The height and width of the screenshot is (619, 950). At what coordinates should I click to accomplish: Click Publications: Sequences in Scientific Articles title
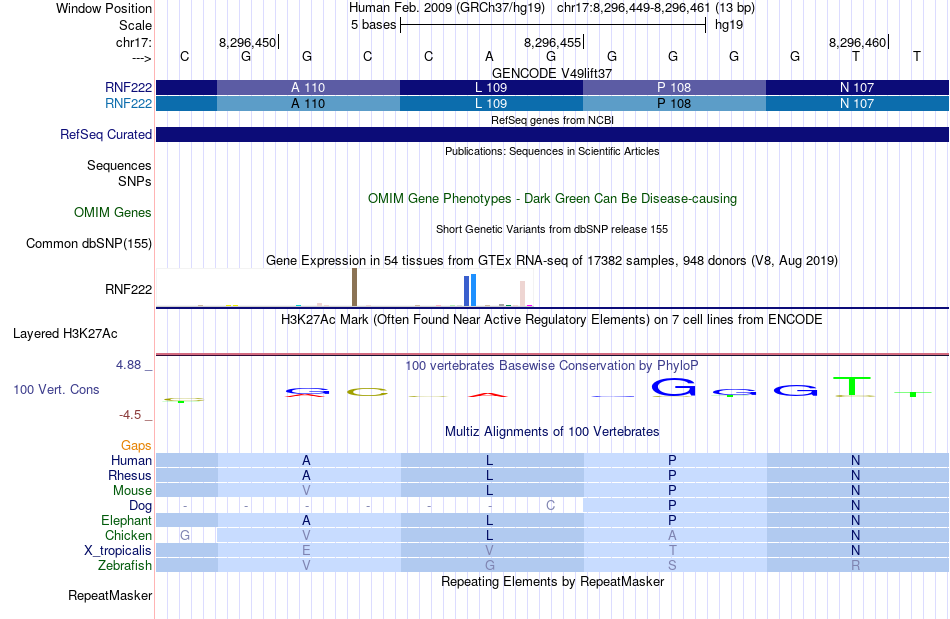coord(552,151)
